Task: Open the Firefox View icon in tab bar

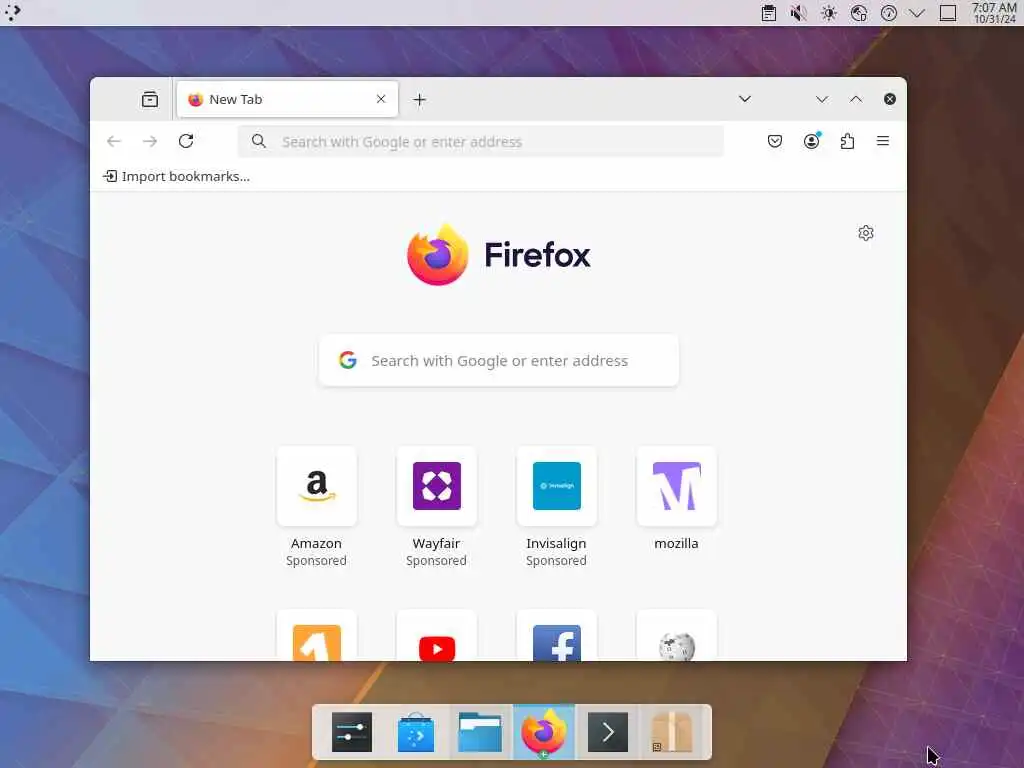Action: [x=150, y=99]
